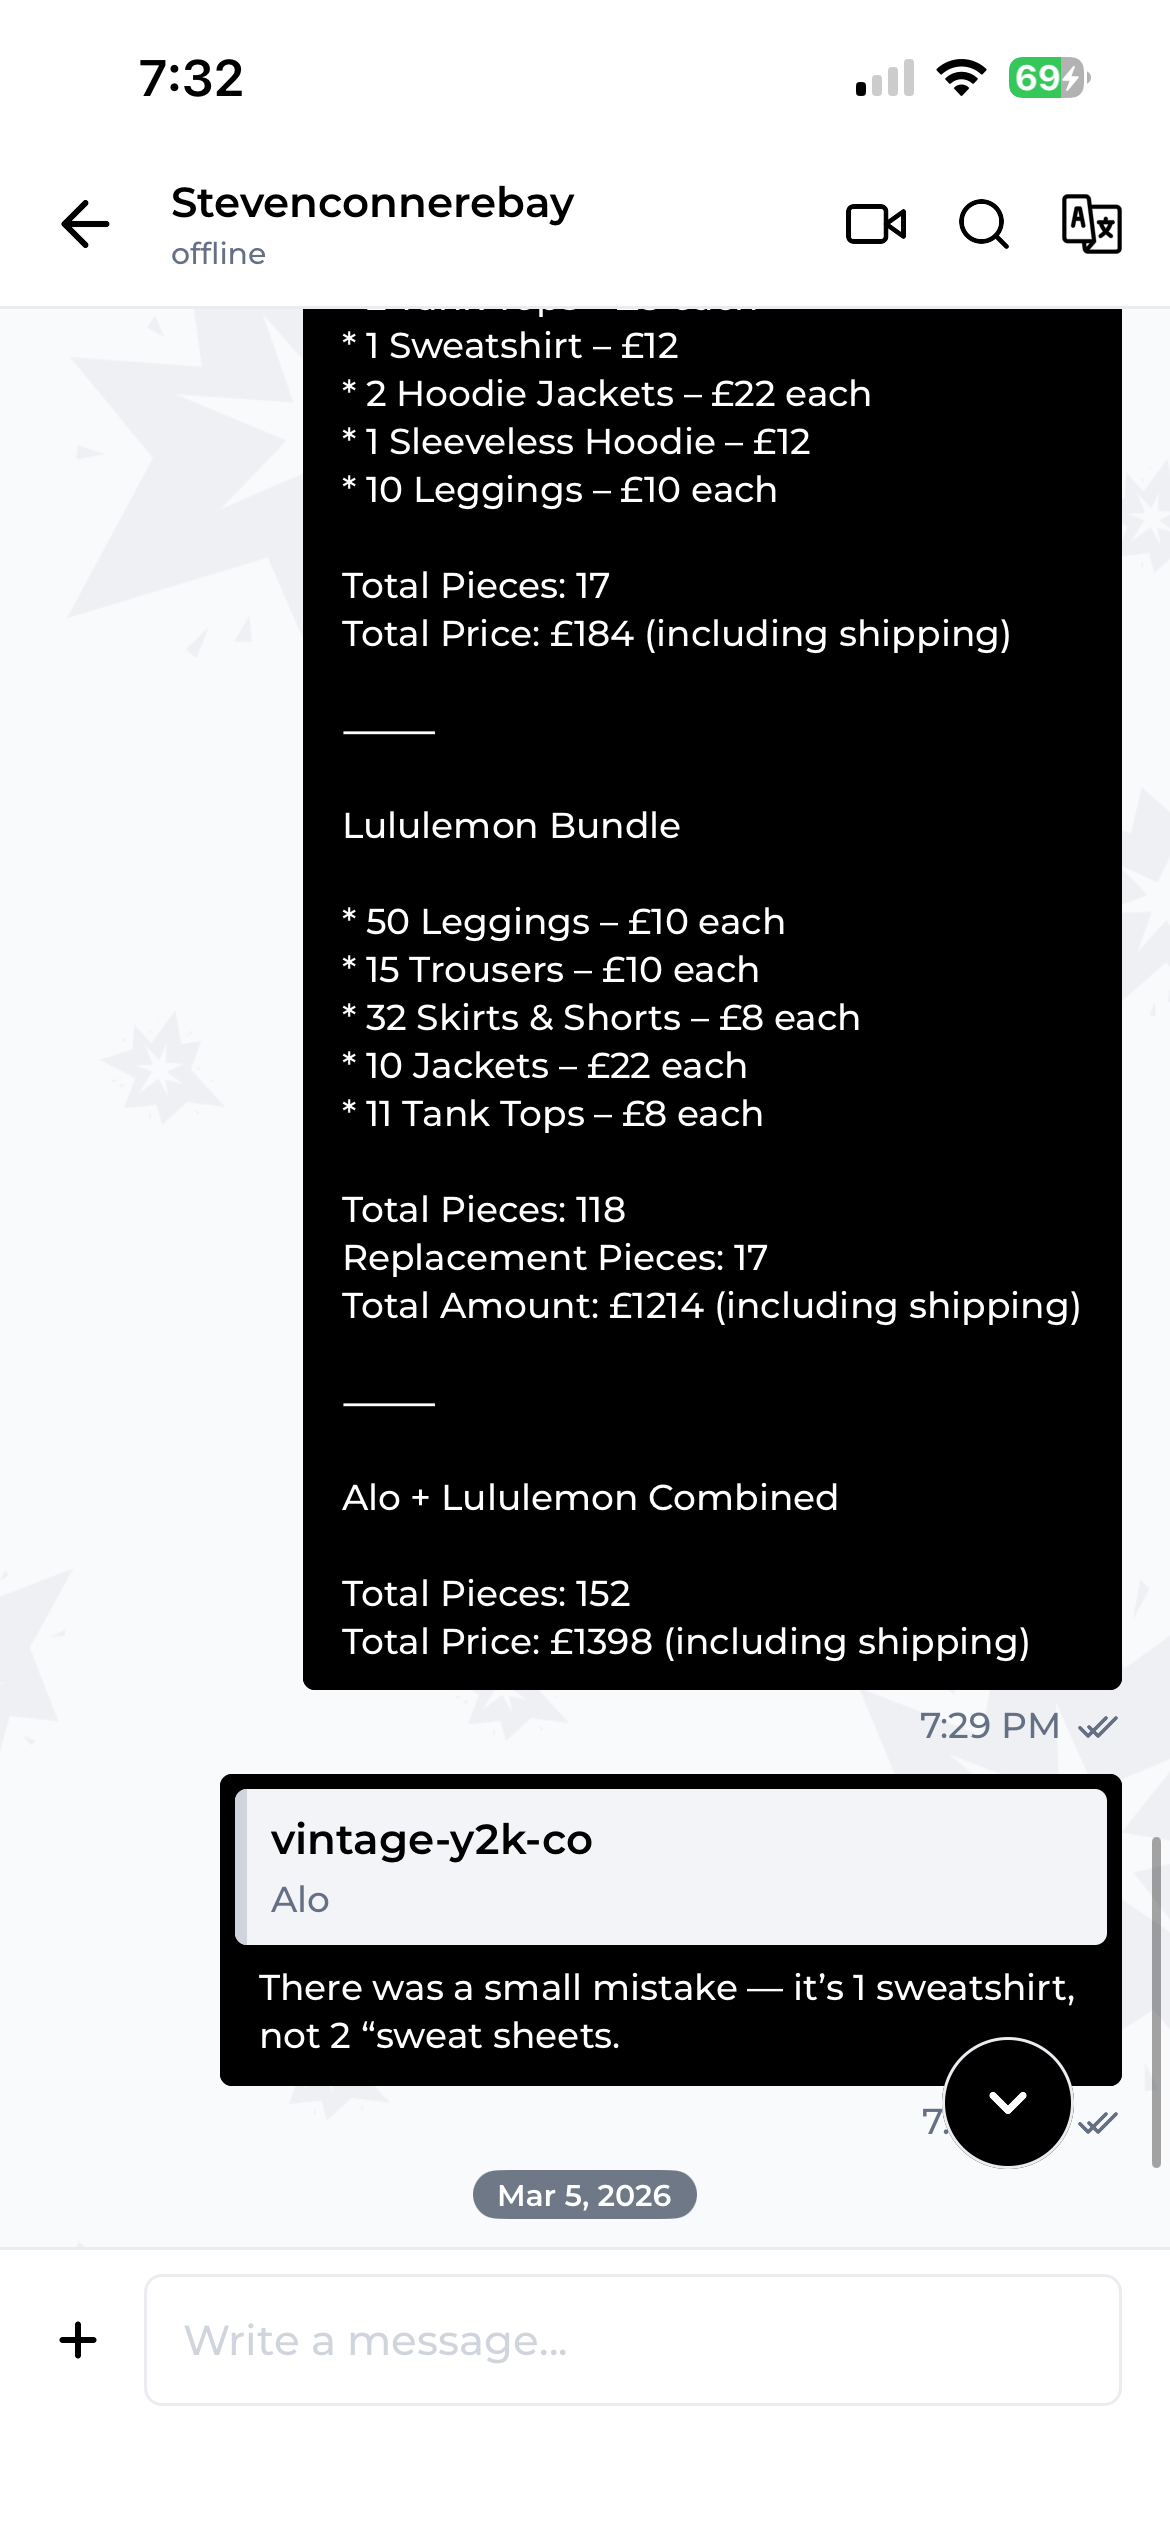Open quoted vintage-y2k-co Alo reply
This screenshot has height=2532, width=1170.
671,1867
